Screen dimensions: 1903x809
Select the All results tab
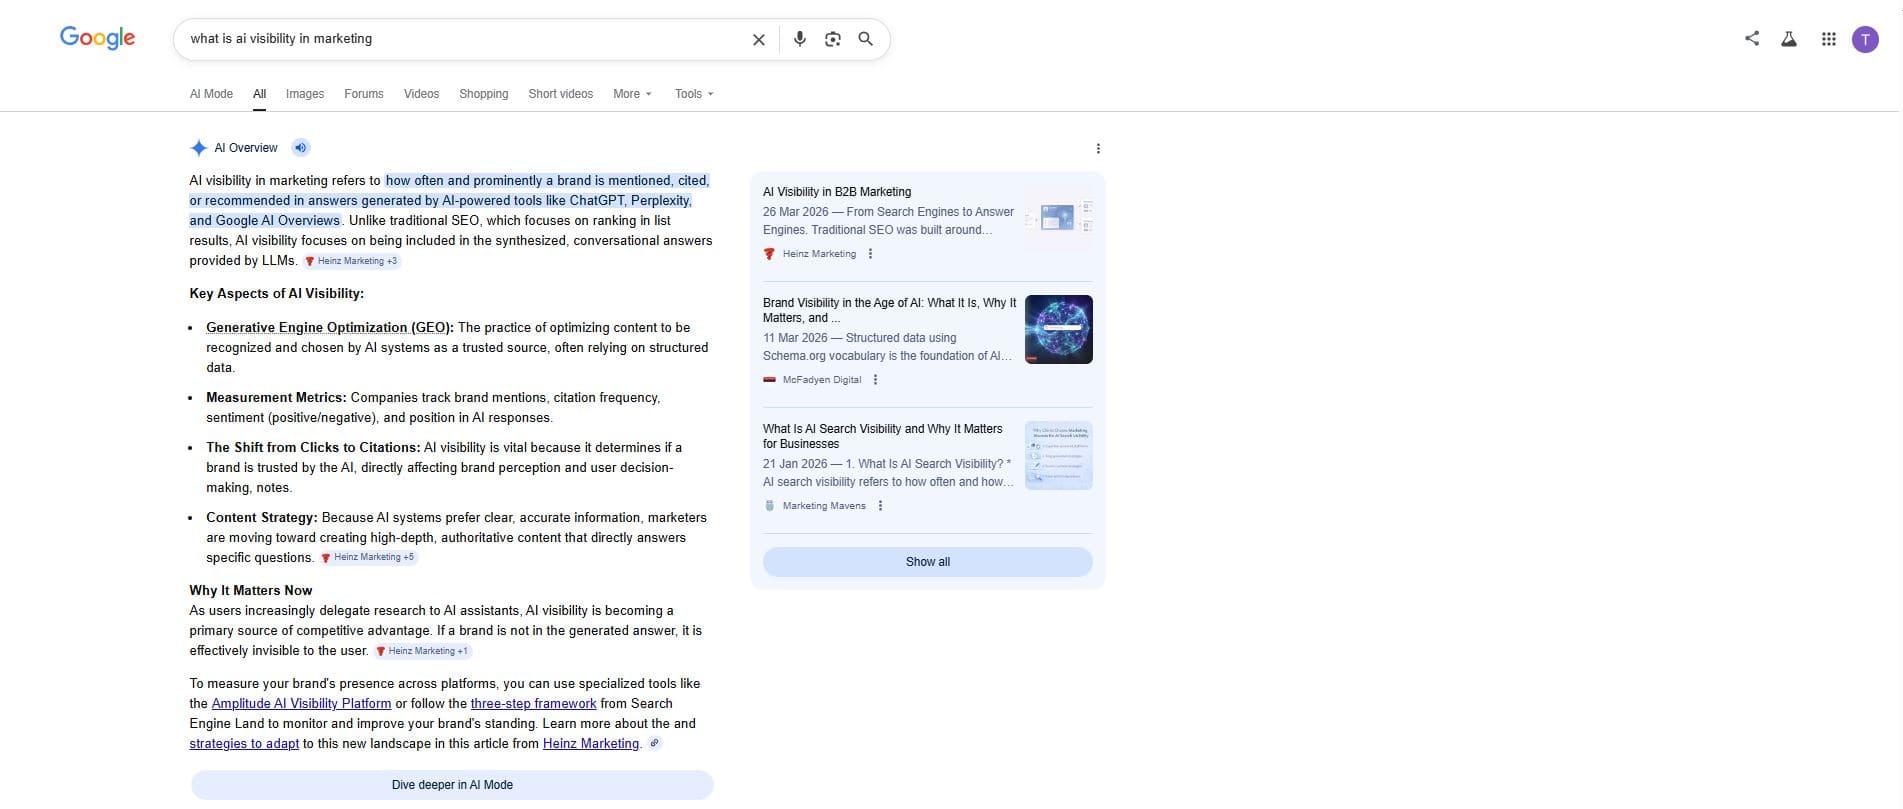point(260,94)
